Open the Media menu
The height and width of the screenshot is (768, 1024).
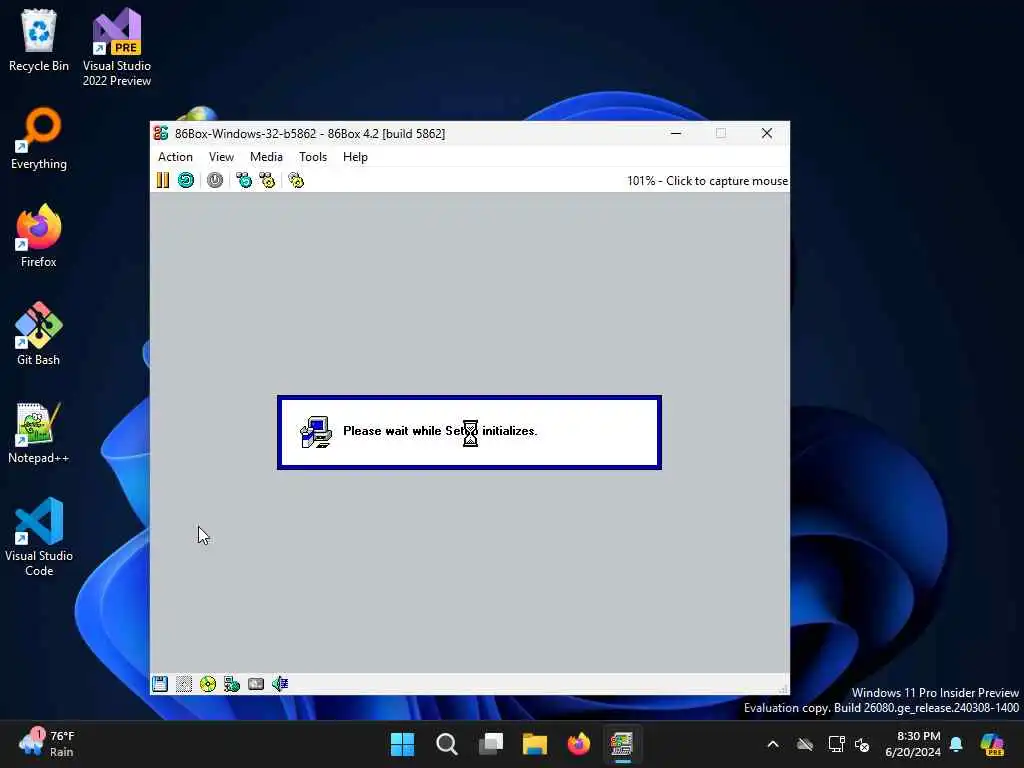click(266, 157)
